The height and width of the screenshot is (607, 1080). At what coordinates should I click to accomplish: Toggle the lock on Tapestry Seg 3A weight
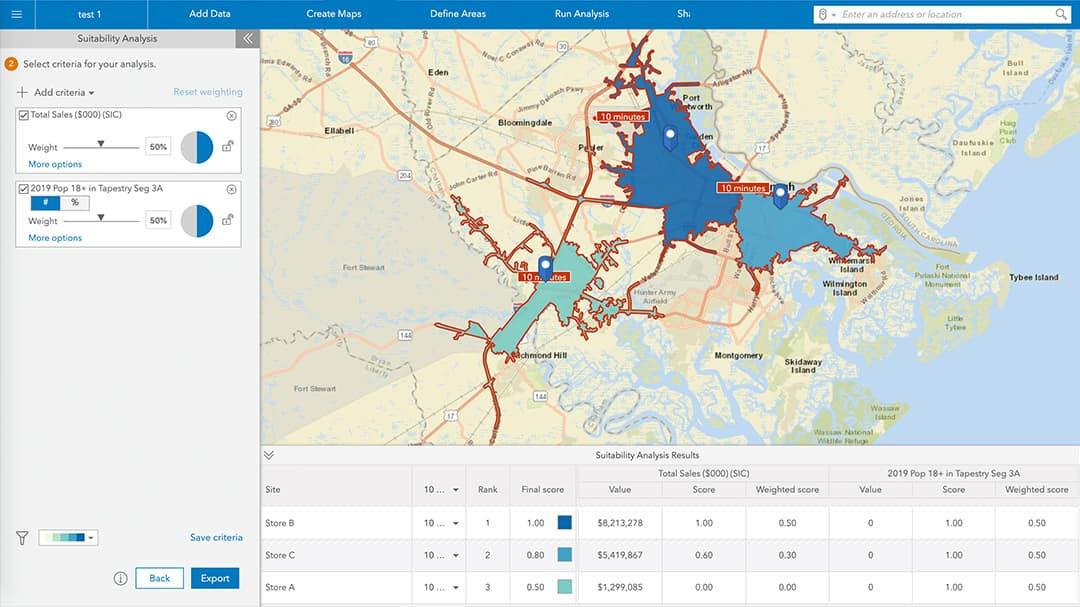point(227,220)
